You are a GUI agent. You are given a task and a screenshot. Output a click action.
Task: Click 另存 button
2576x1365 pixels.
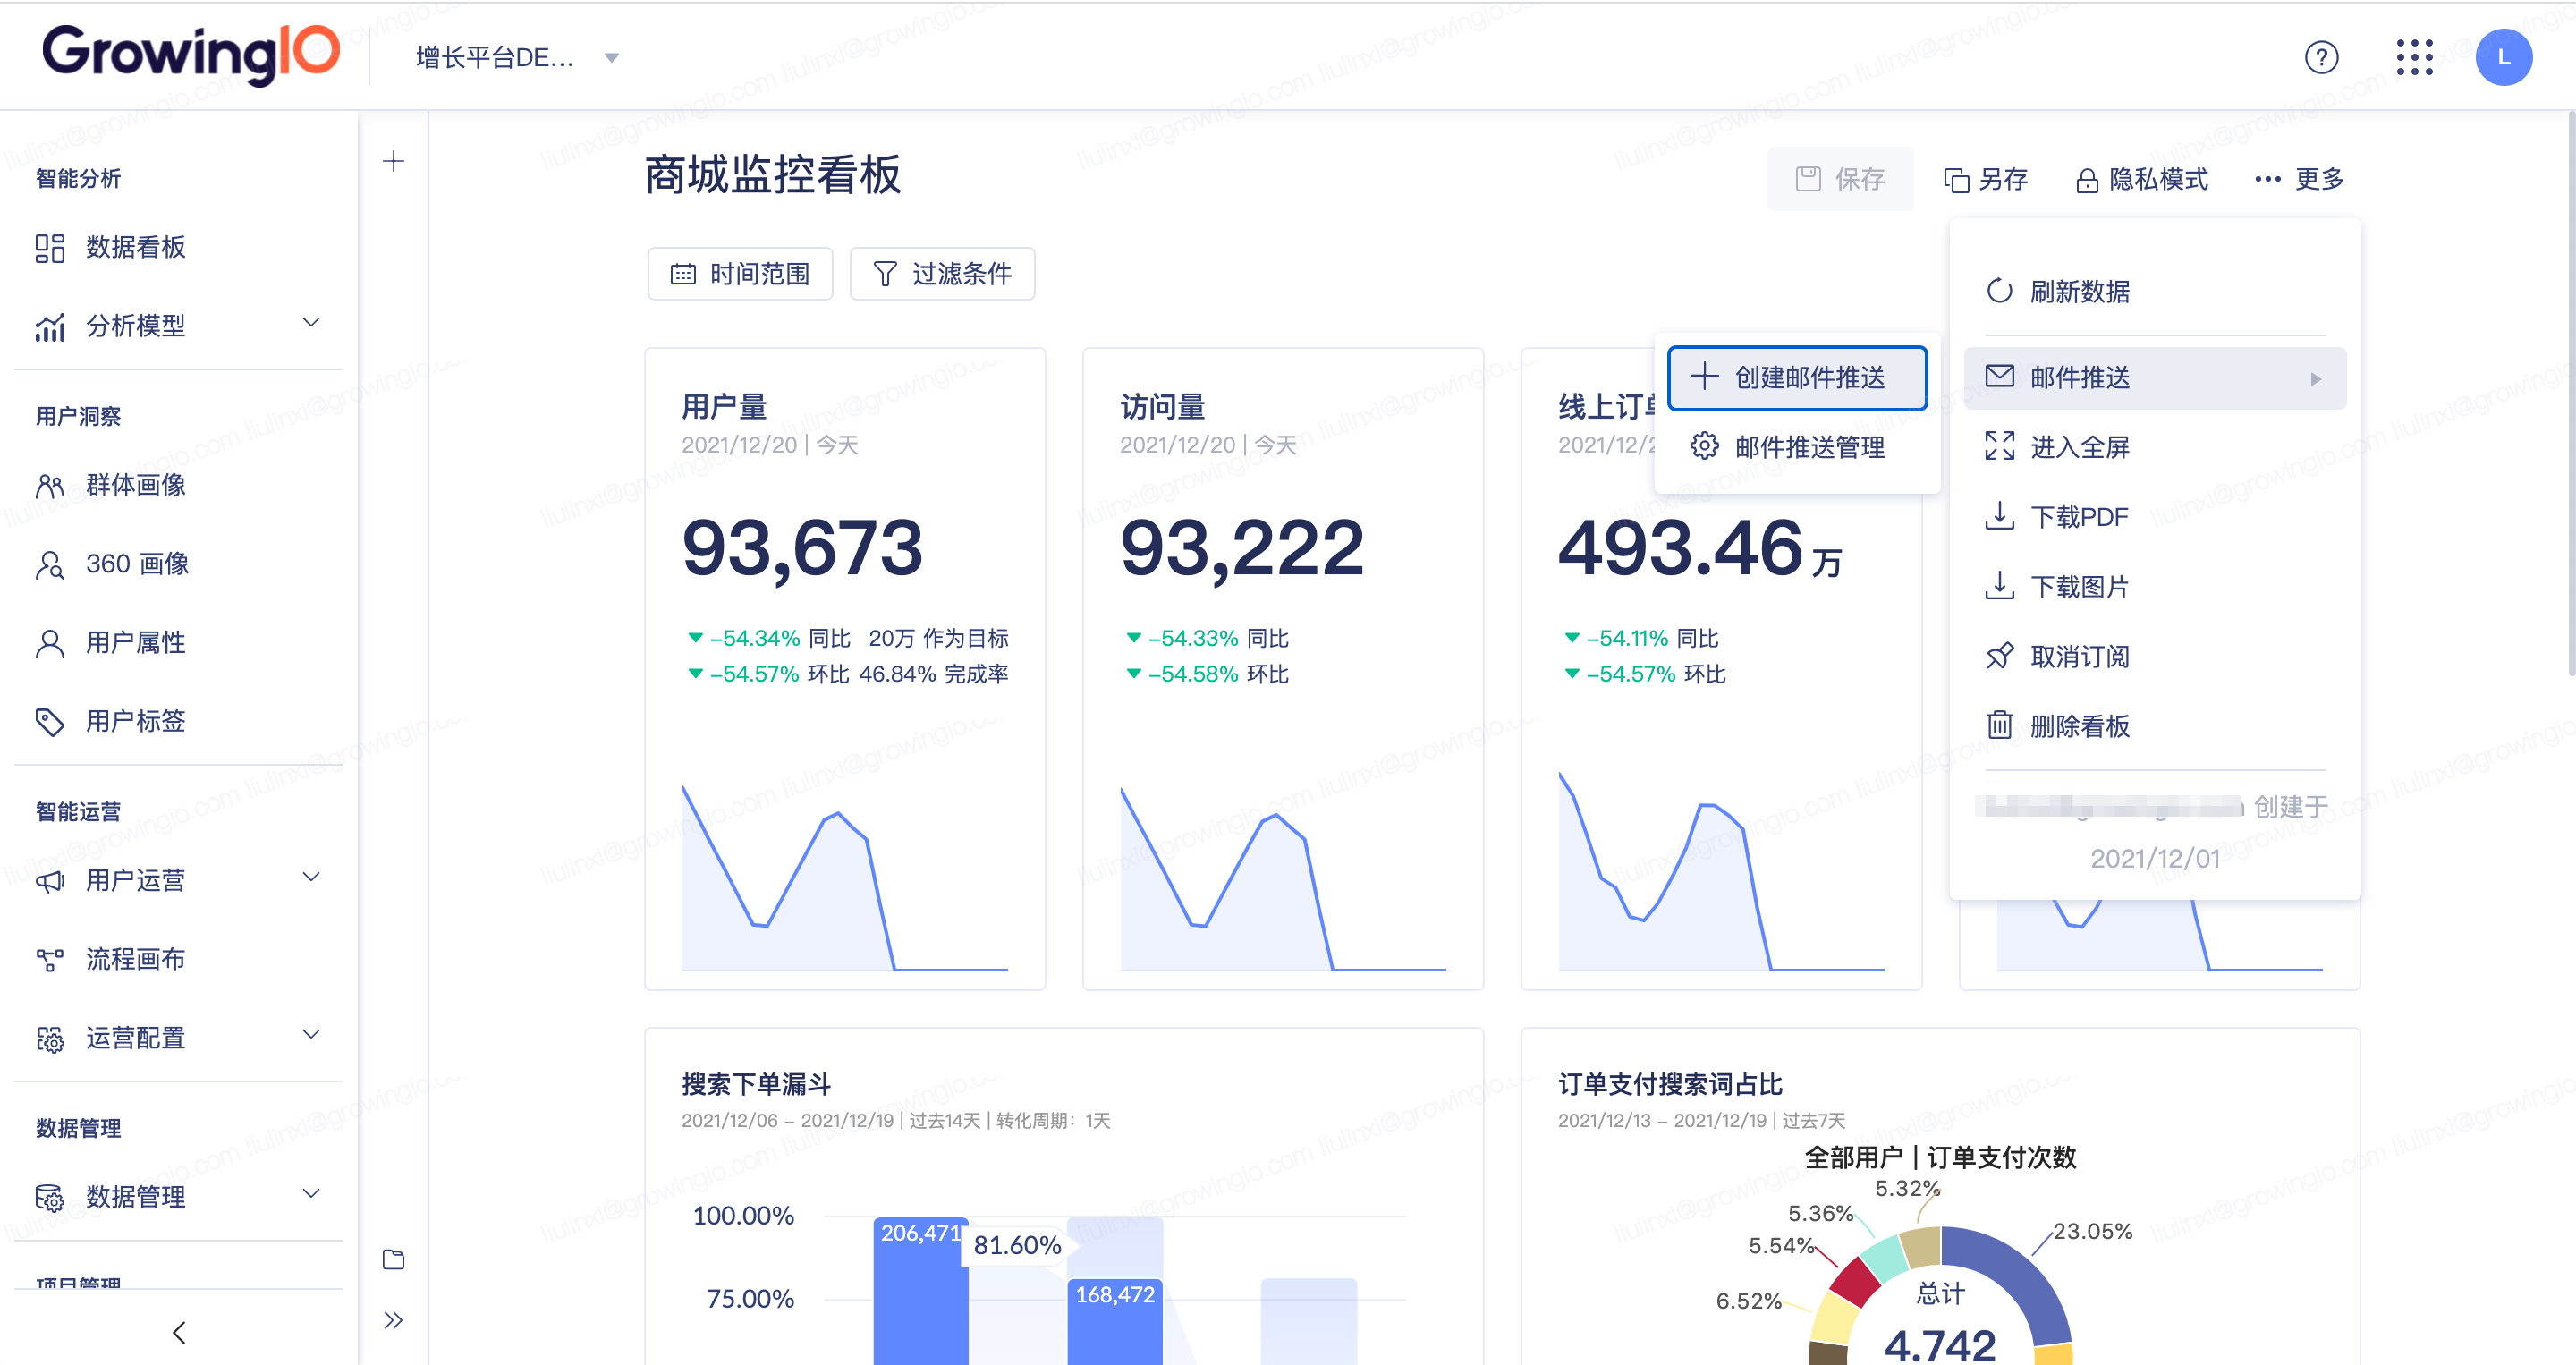coord(1985,179)
